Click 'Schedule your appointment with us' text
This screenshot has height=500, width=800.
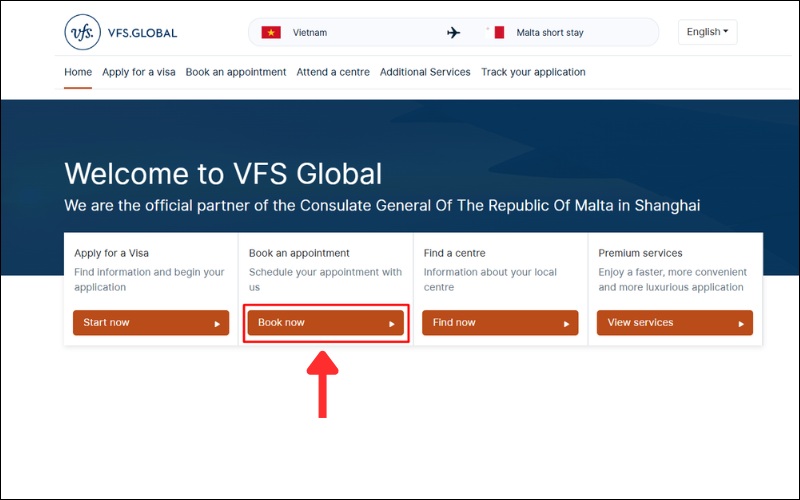pos(325,280)
